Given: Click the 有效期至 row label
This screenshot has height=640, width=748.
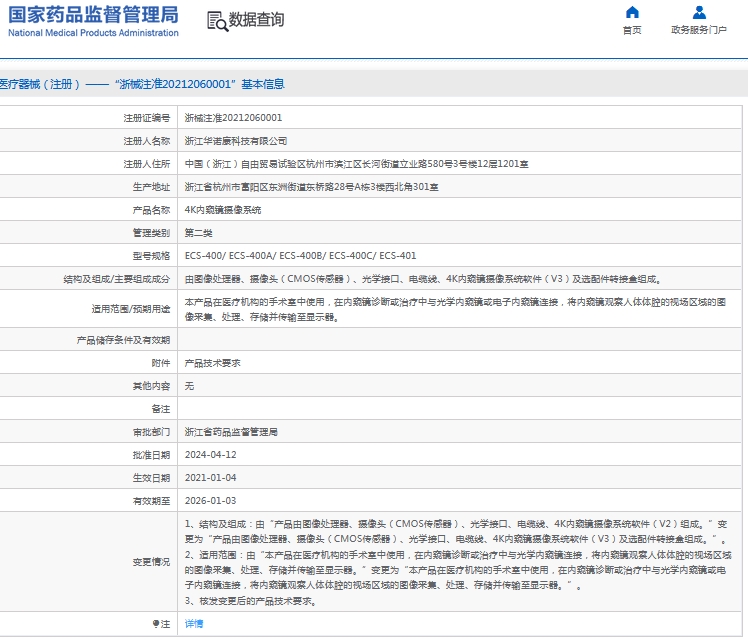Looking at the screenshot, I should coord(151,501).
